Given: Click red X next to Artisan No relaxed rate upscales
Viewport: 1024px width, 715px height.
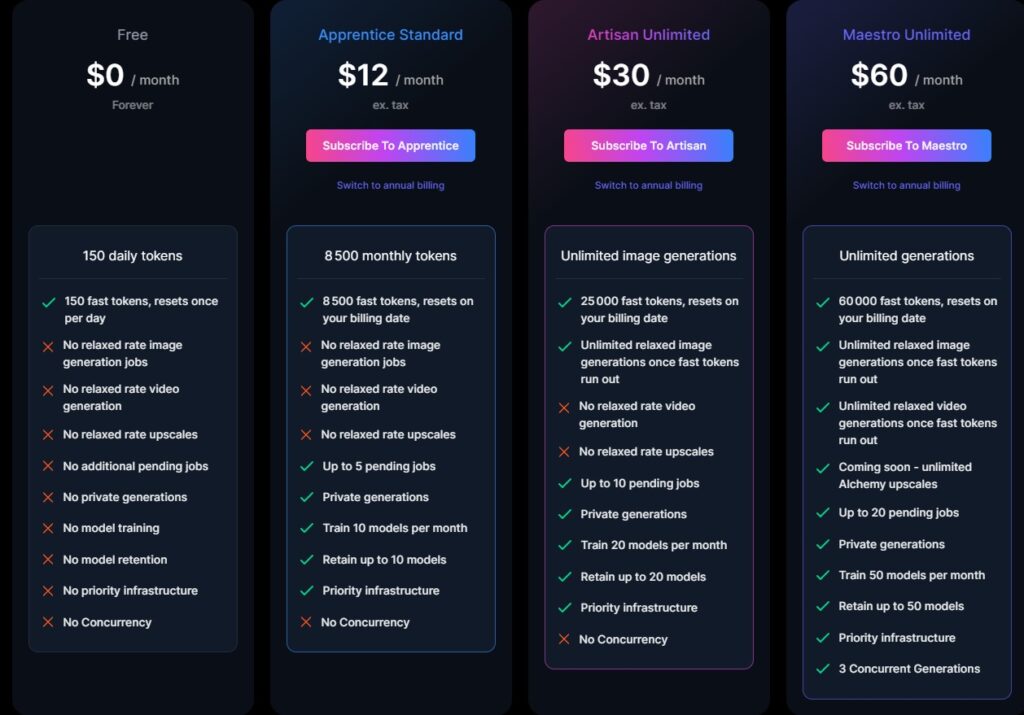Looking at the screenshot, I should click(x=564, y=452).
